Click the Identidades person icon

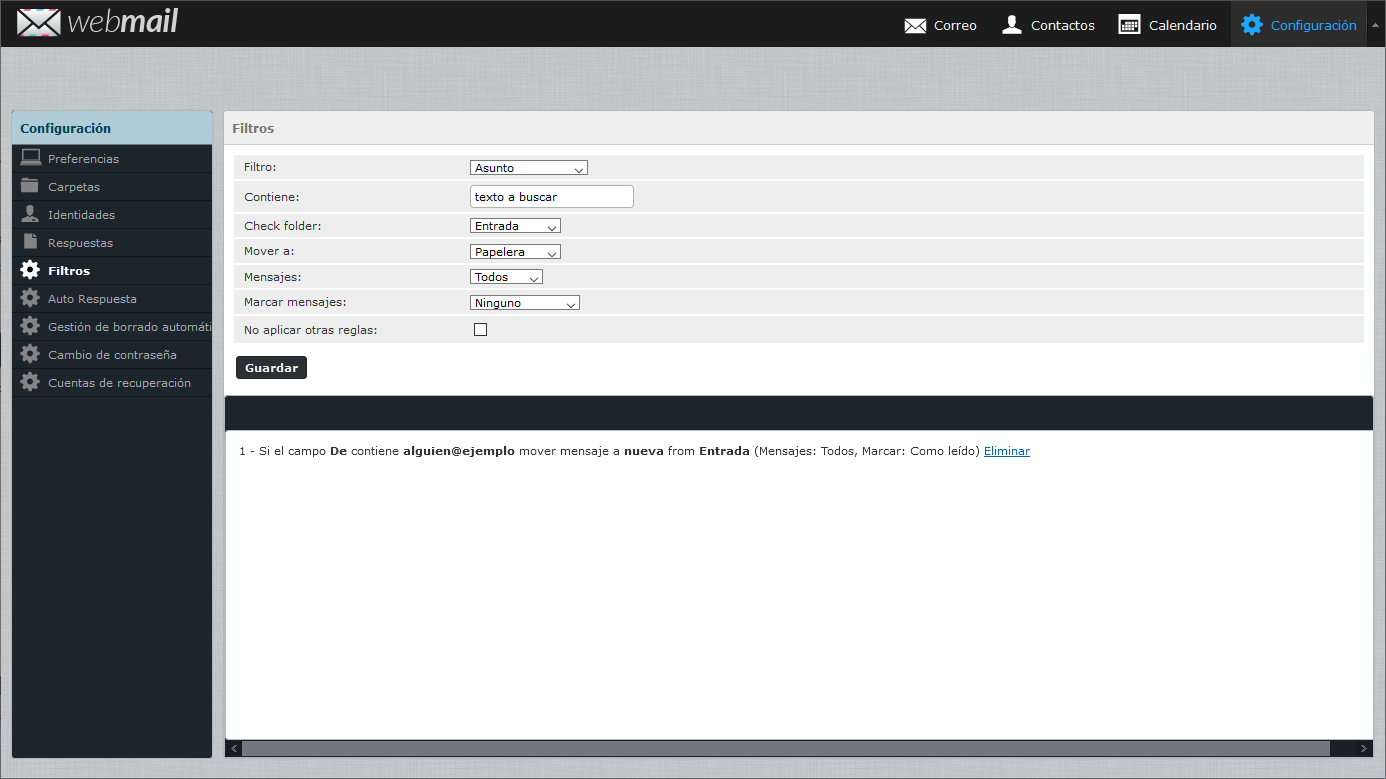click(x=30, y=214)
